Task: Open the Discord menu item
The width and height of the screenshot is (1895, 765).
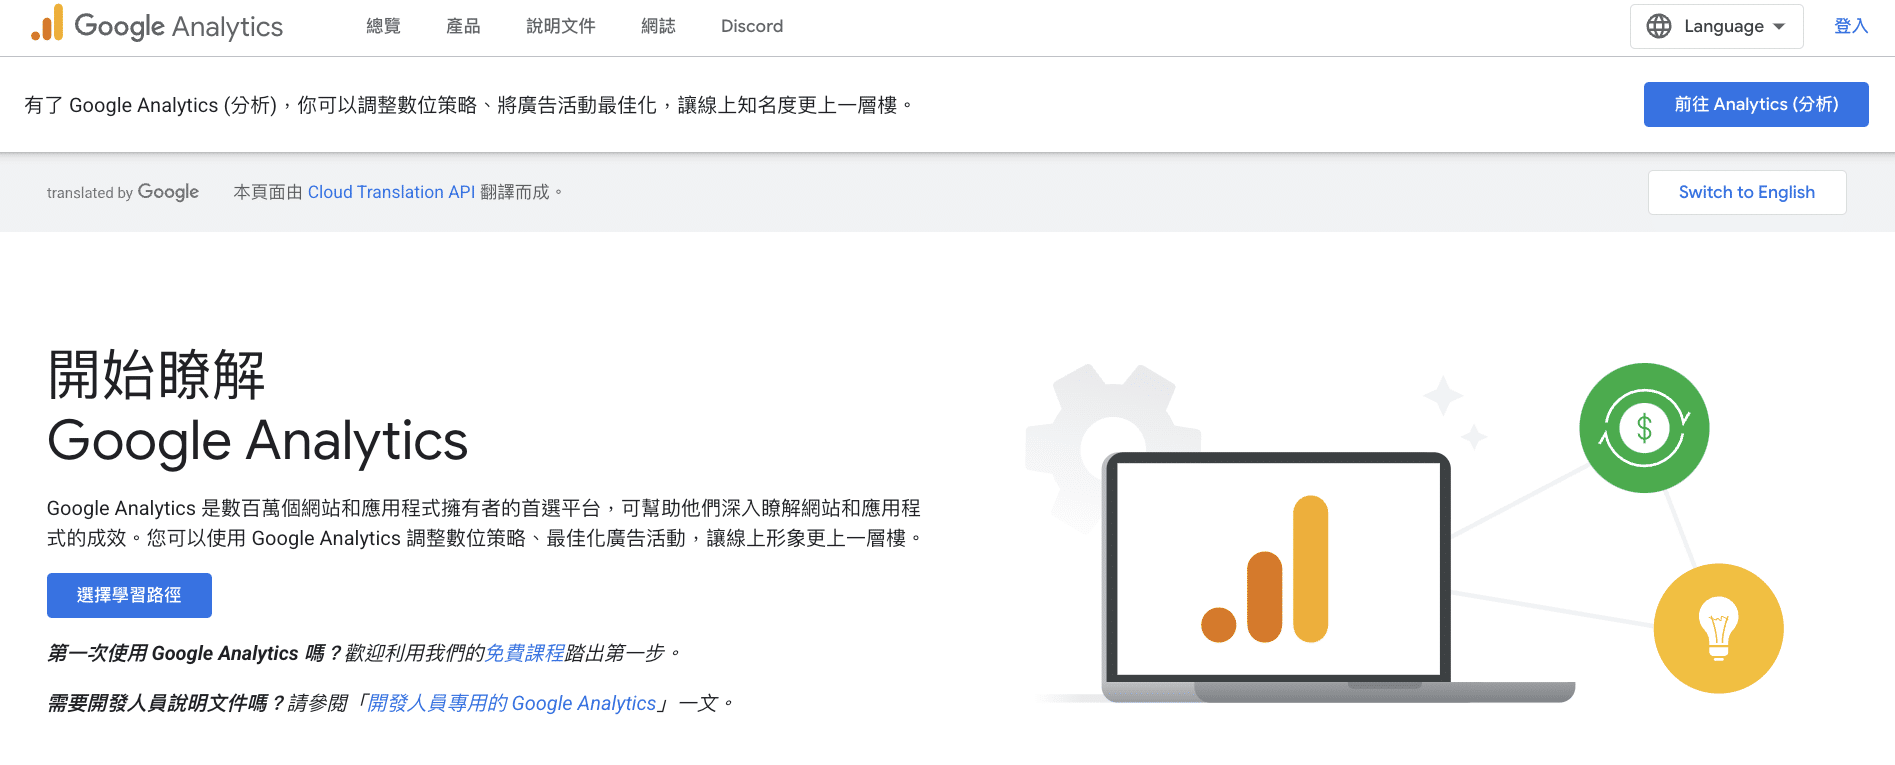Action: (752, 26)
